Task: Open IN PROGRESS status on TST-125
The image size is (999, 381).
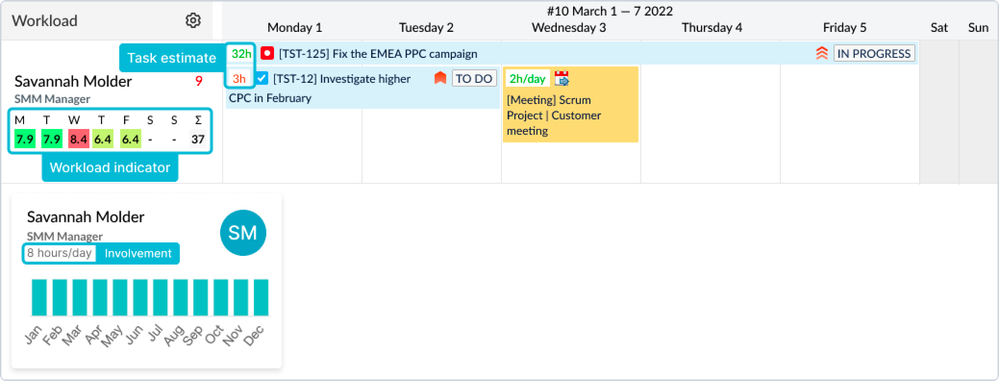Action: 874,54
